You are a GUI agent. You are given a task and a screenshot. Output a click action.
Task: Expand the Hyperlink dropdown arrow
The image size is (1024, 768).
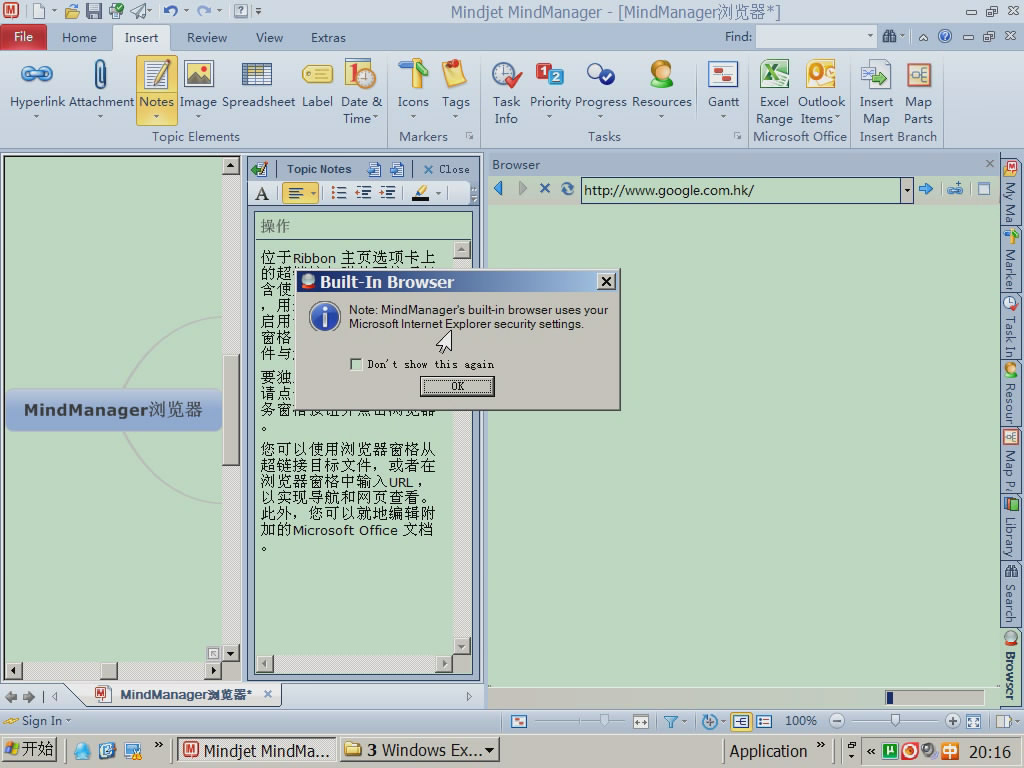coord(37,117)
